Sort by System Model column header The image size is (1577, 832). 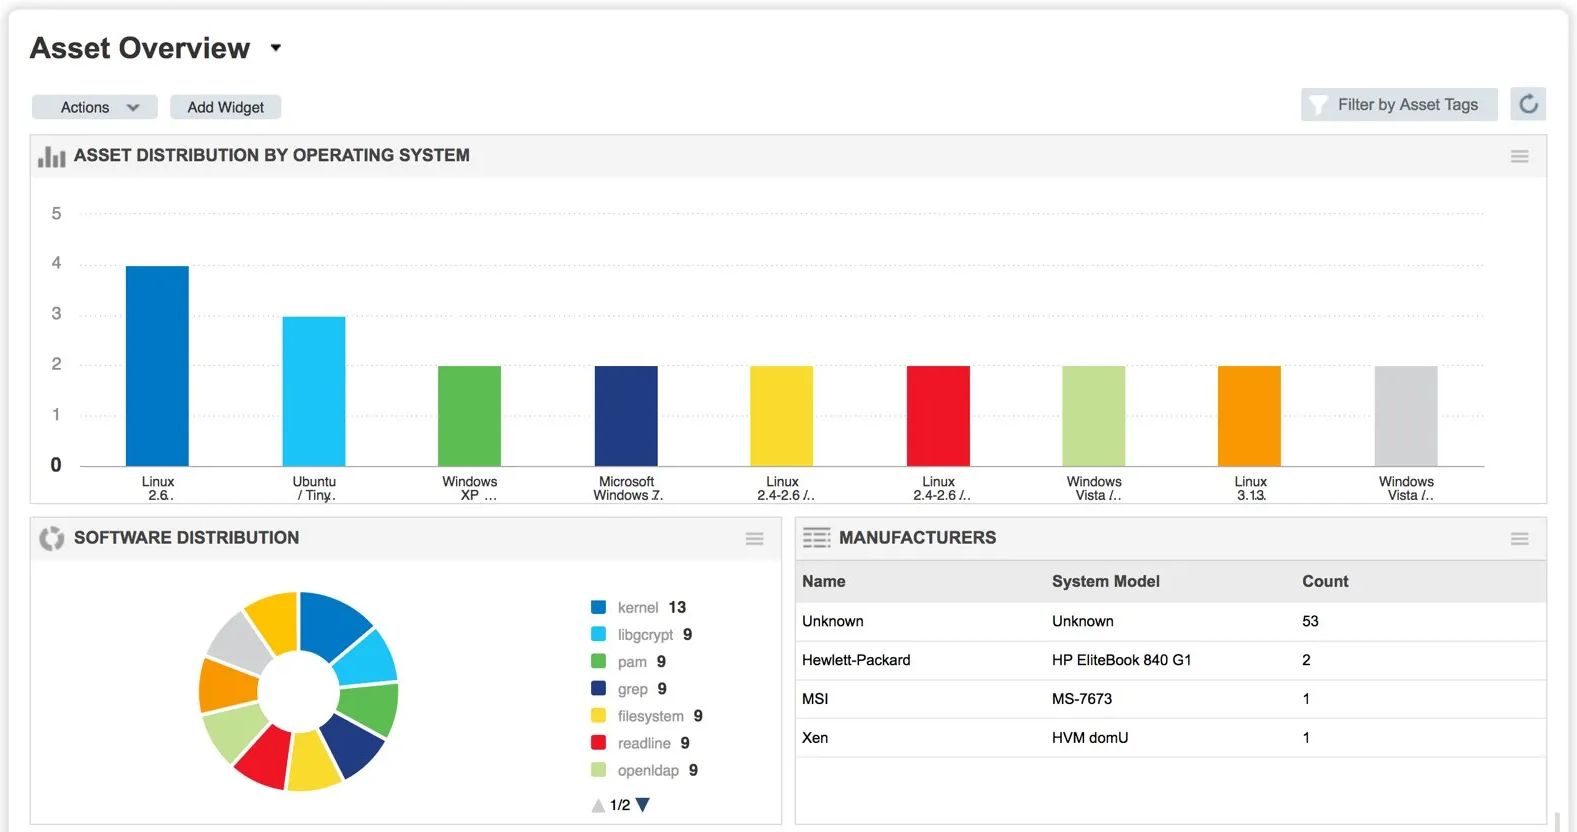click(1105, 582)
